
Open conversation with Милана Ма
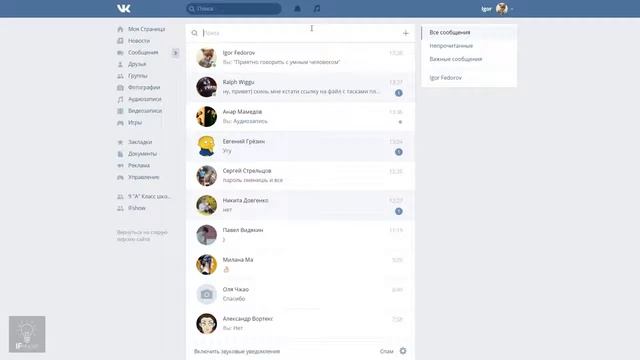300,264
